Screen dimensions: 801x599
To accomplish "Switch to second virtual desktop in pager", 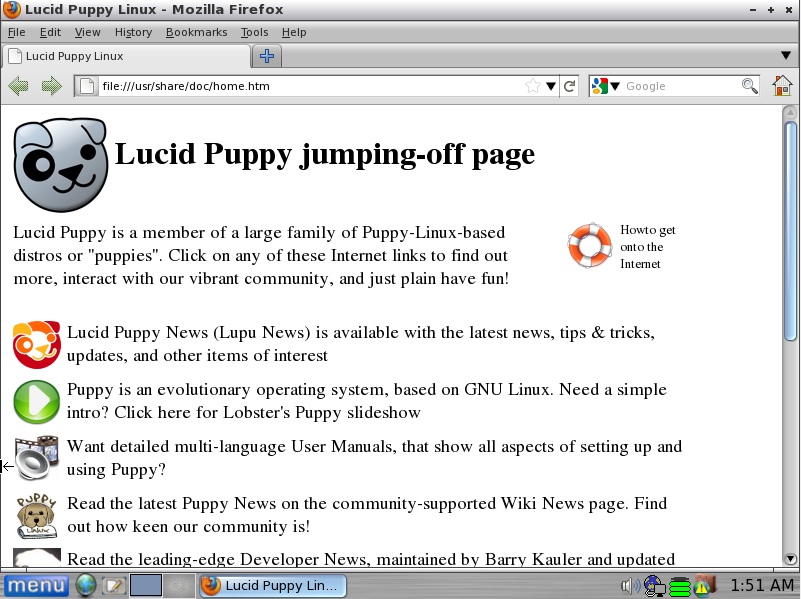I will coord(178,585).
